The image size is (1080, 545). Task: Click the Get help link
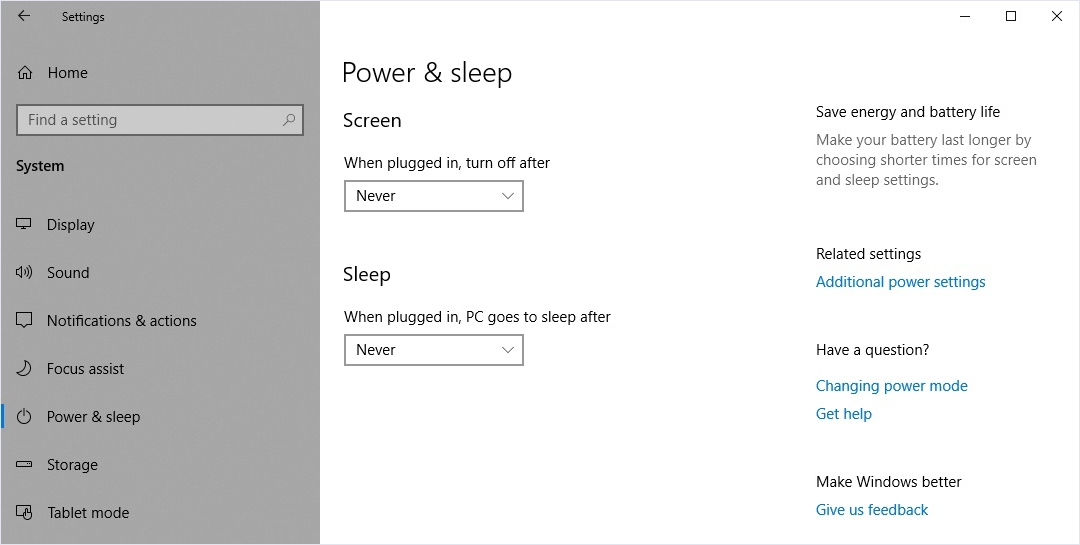pyautogui.click(x=844, y=414)
